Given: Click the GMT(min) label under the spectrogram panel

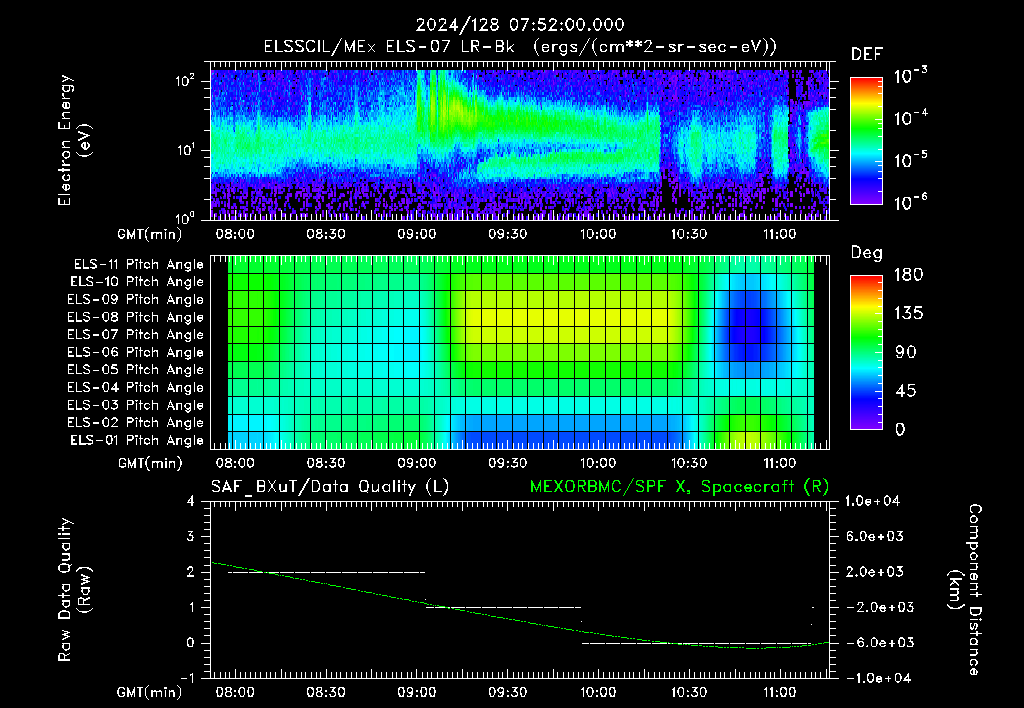Looking at the screenshot, I should (x=150, y=234).
